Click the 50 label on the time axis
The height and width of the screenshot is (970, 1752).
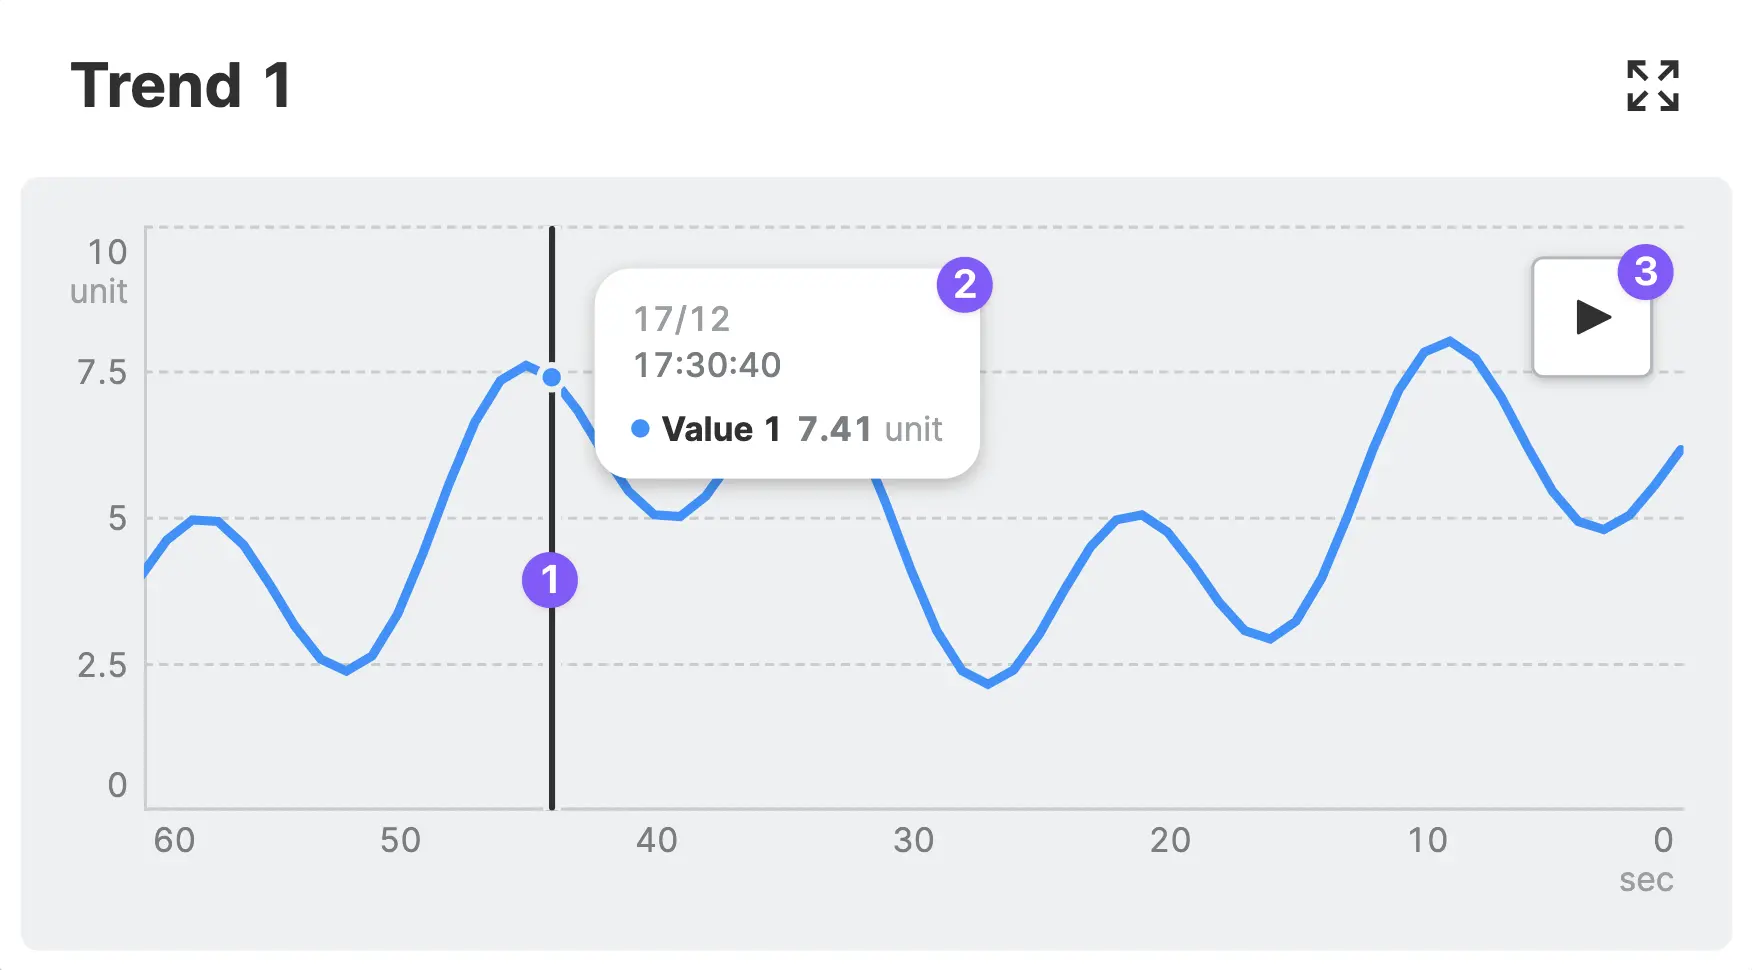click(x=400, y=840)
